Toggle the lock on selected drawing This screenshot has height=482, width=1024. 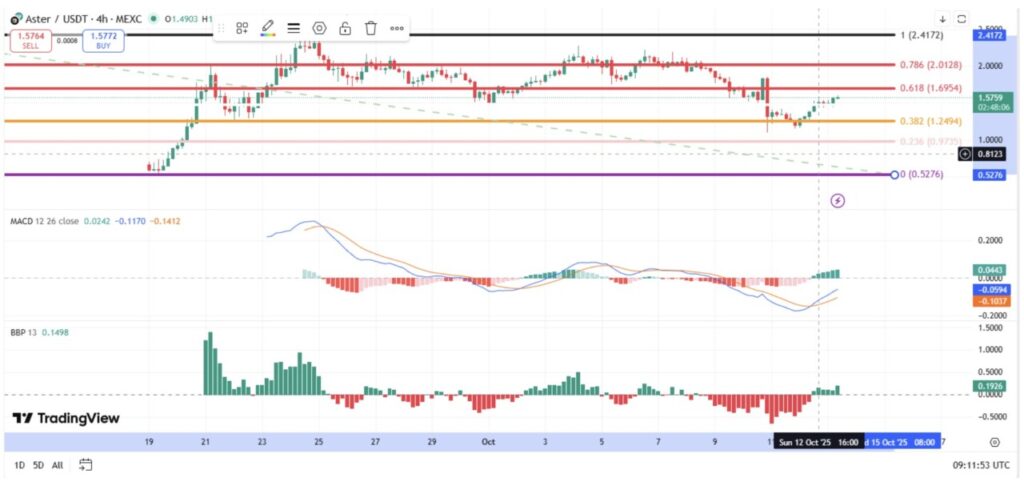click(x=345, y=28)
